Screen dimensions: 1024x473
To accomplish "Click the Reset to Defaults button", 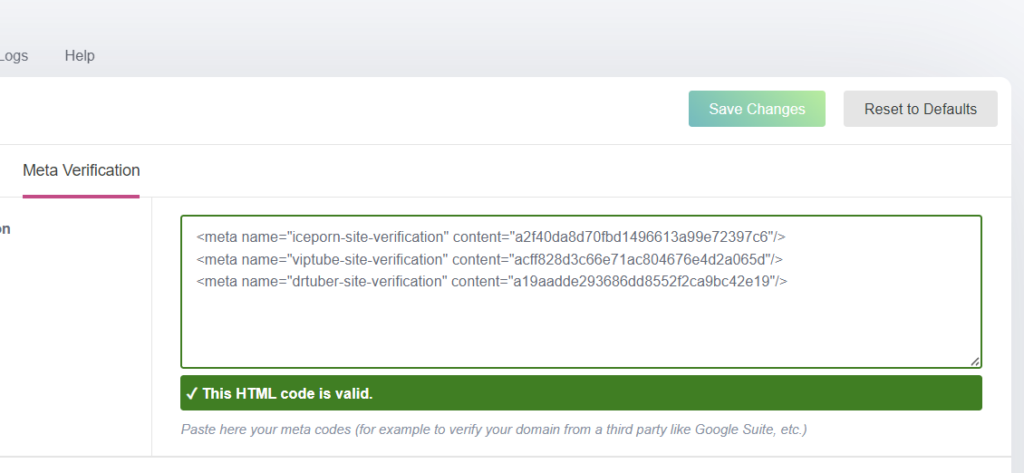I will coord(920,109).
